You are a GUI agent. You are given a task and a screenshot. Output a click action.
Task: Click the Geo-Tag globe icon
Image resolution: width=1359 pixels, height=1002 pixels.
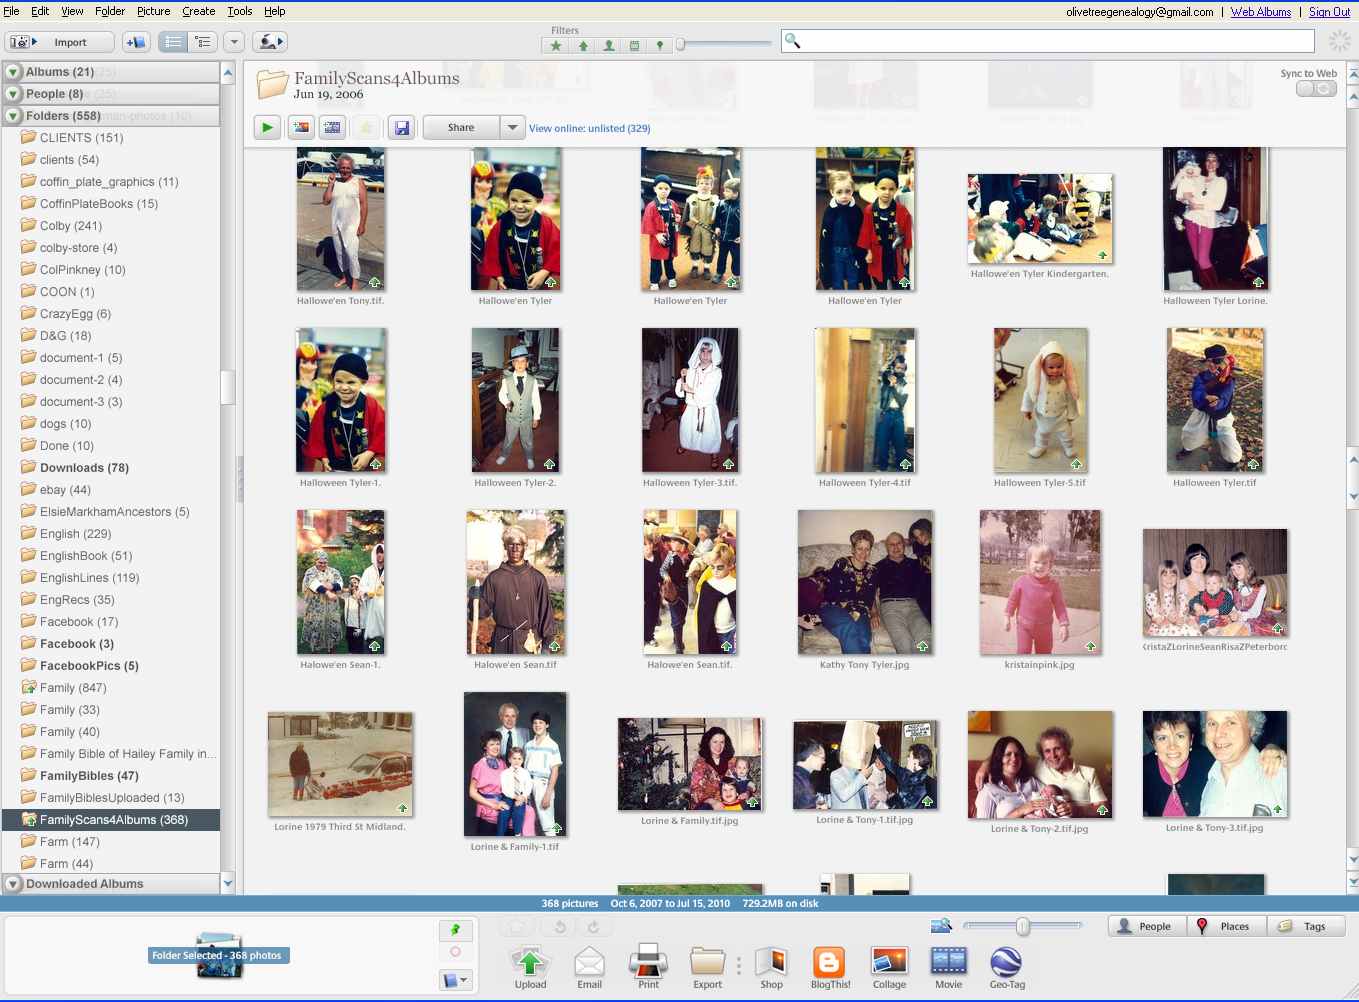tap(1006, 964)
